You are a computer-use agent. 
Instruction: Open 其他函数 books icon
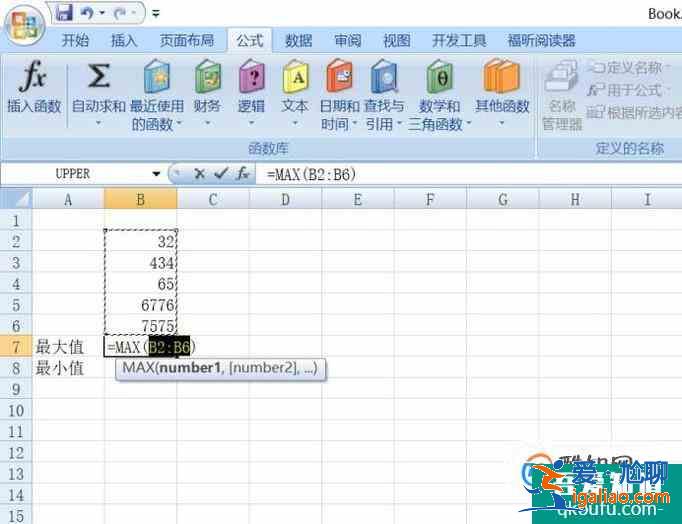(501, 77)
